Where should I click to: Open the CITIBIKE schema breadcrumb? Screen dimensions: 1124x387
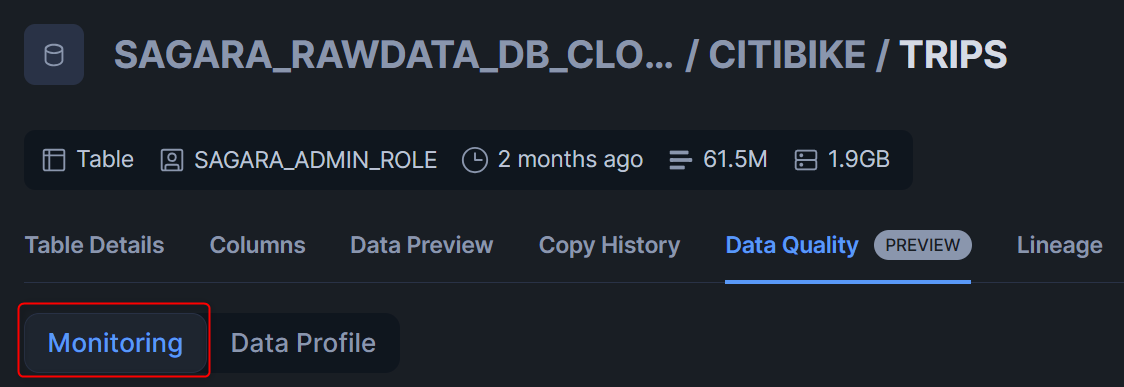[786, 54]
